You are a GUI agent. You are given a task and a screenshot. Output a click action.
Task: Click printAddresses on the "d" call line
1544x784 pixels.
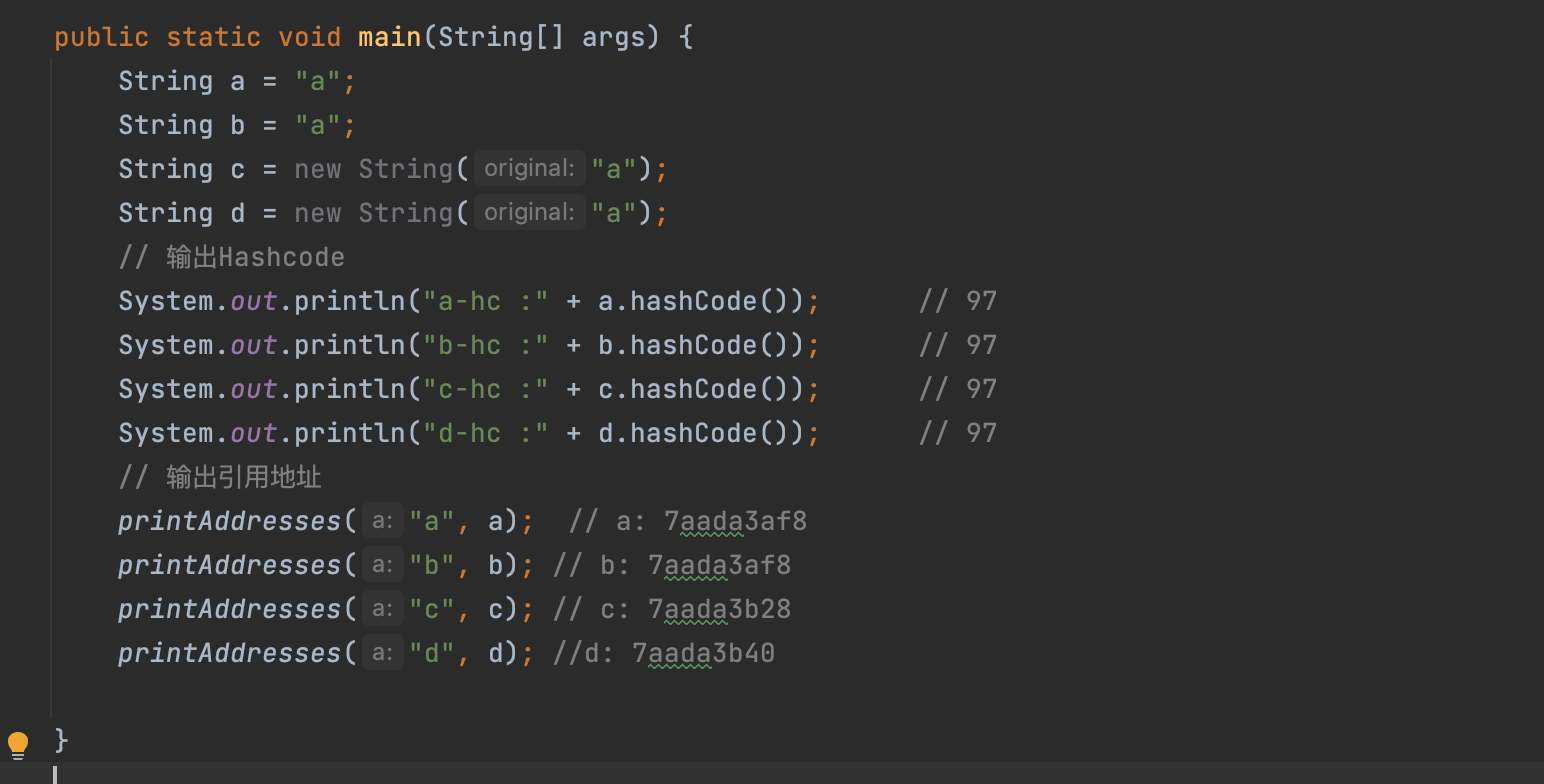[230, 653]
